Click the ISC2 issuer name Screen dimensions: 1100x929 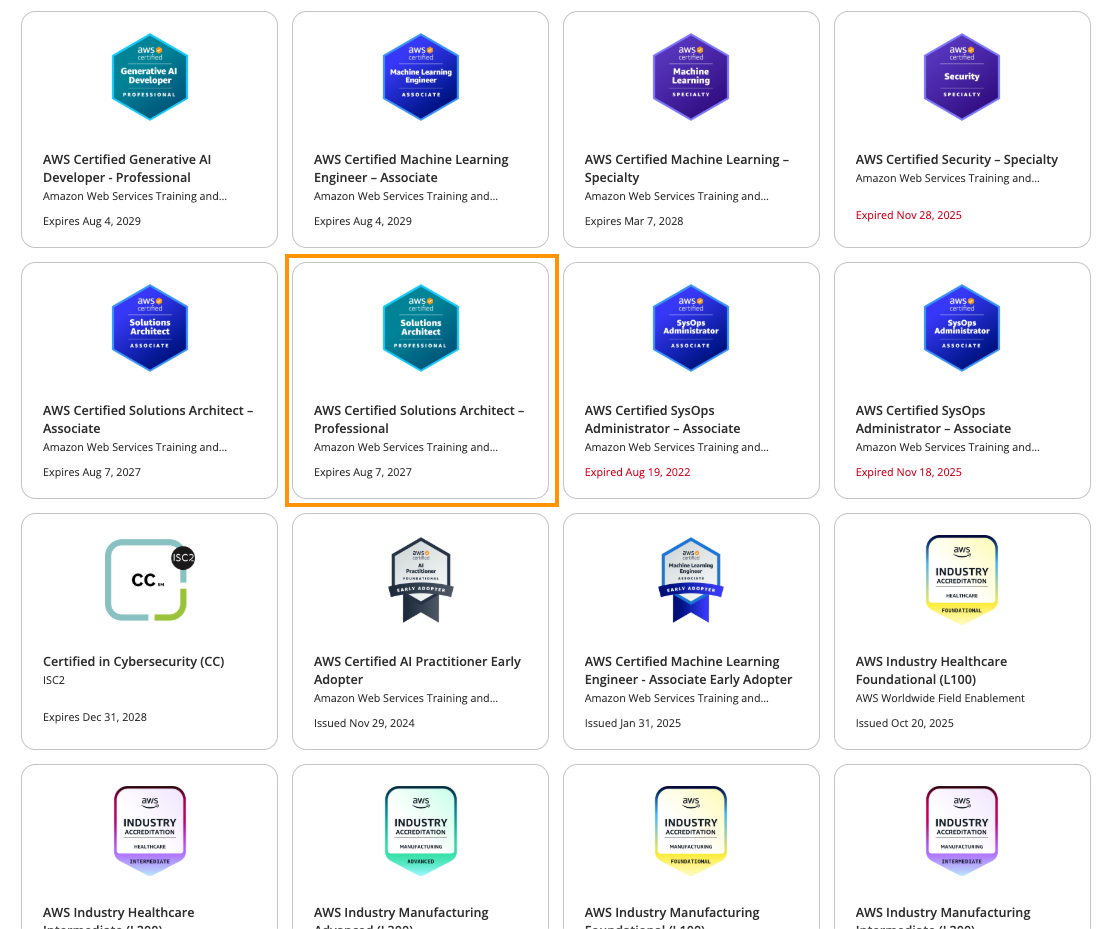tap(53, 680)
